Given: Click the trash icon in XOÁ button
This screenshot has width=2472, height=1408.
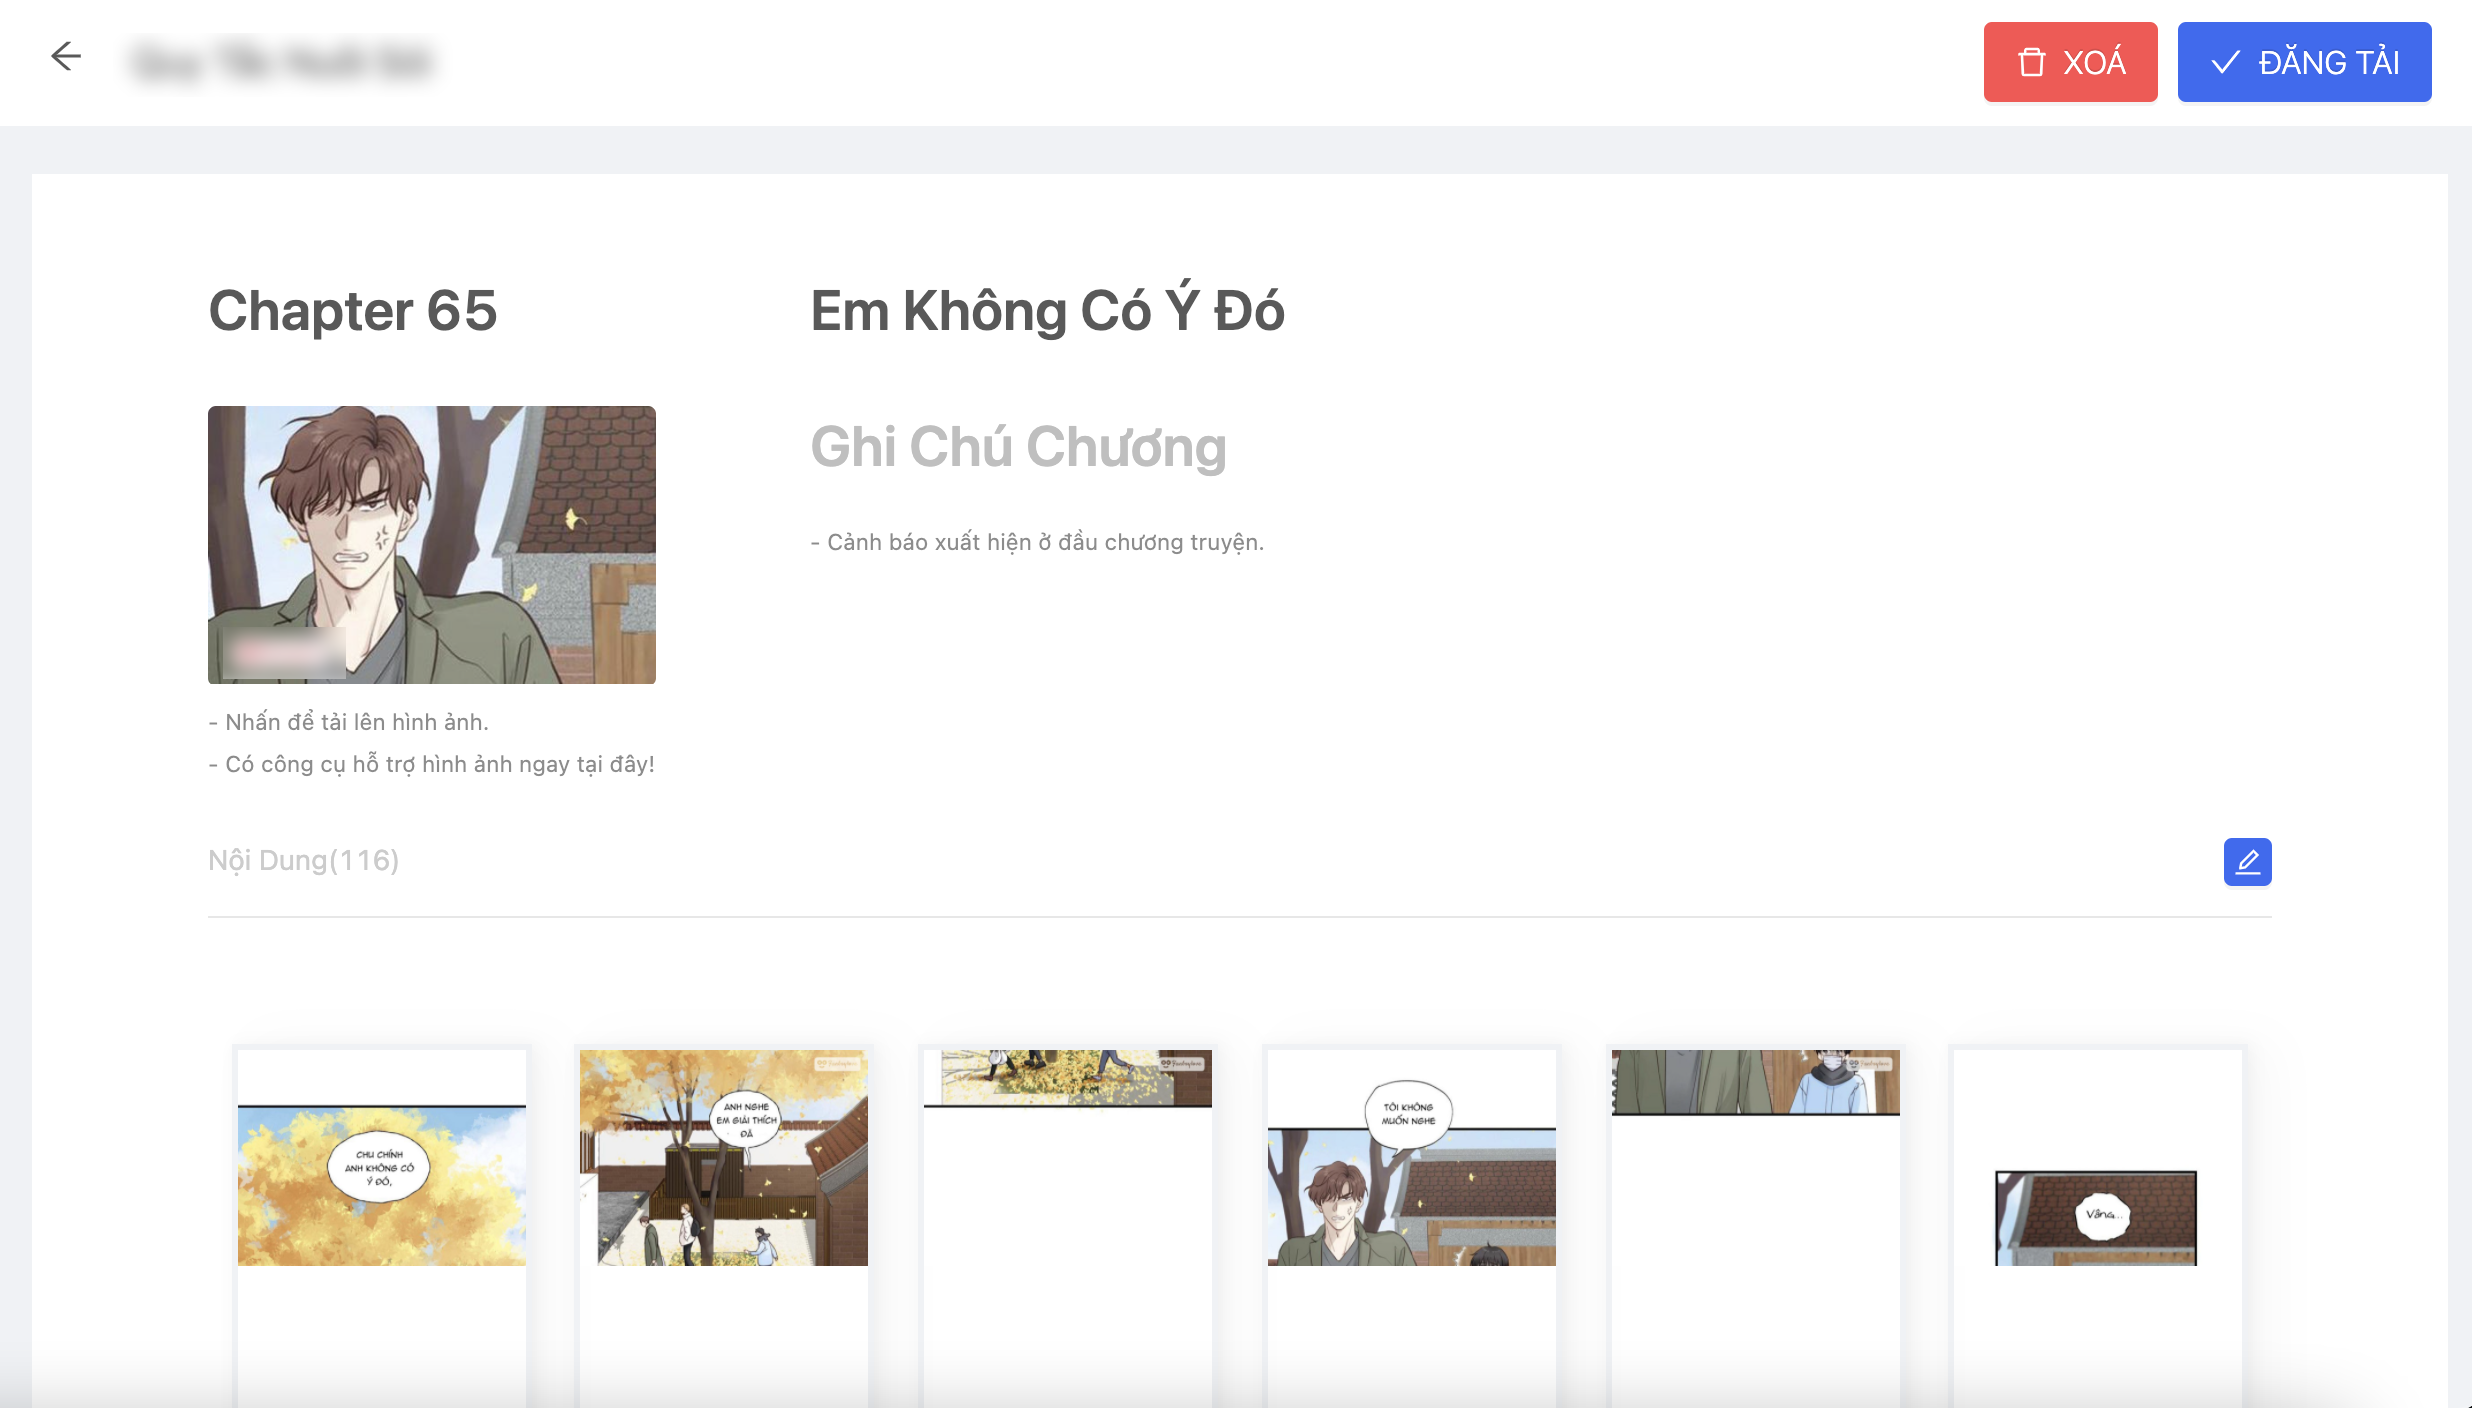Looking at the screenshot, I should point(2031,62).
